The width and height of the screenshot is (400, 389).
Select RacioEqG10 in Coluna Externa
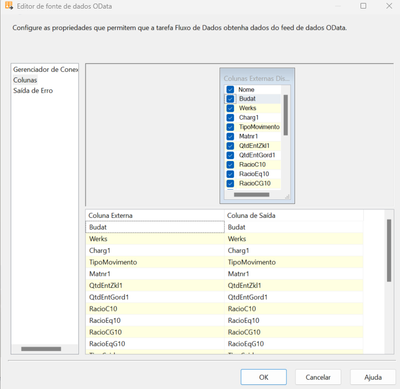(155, 344)
